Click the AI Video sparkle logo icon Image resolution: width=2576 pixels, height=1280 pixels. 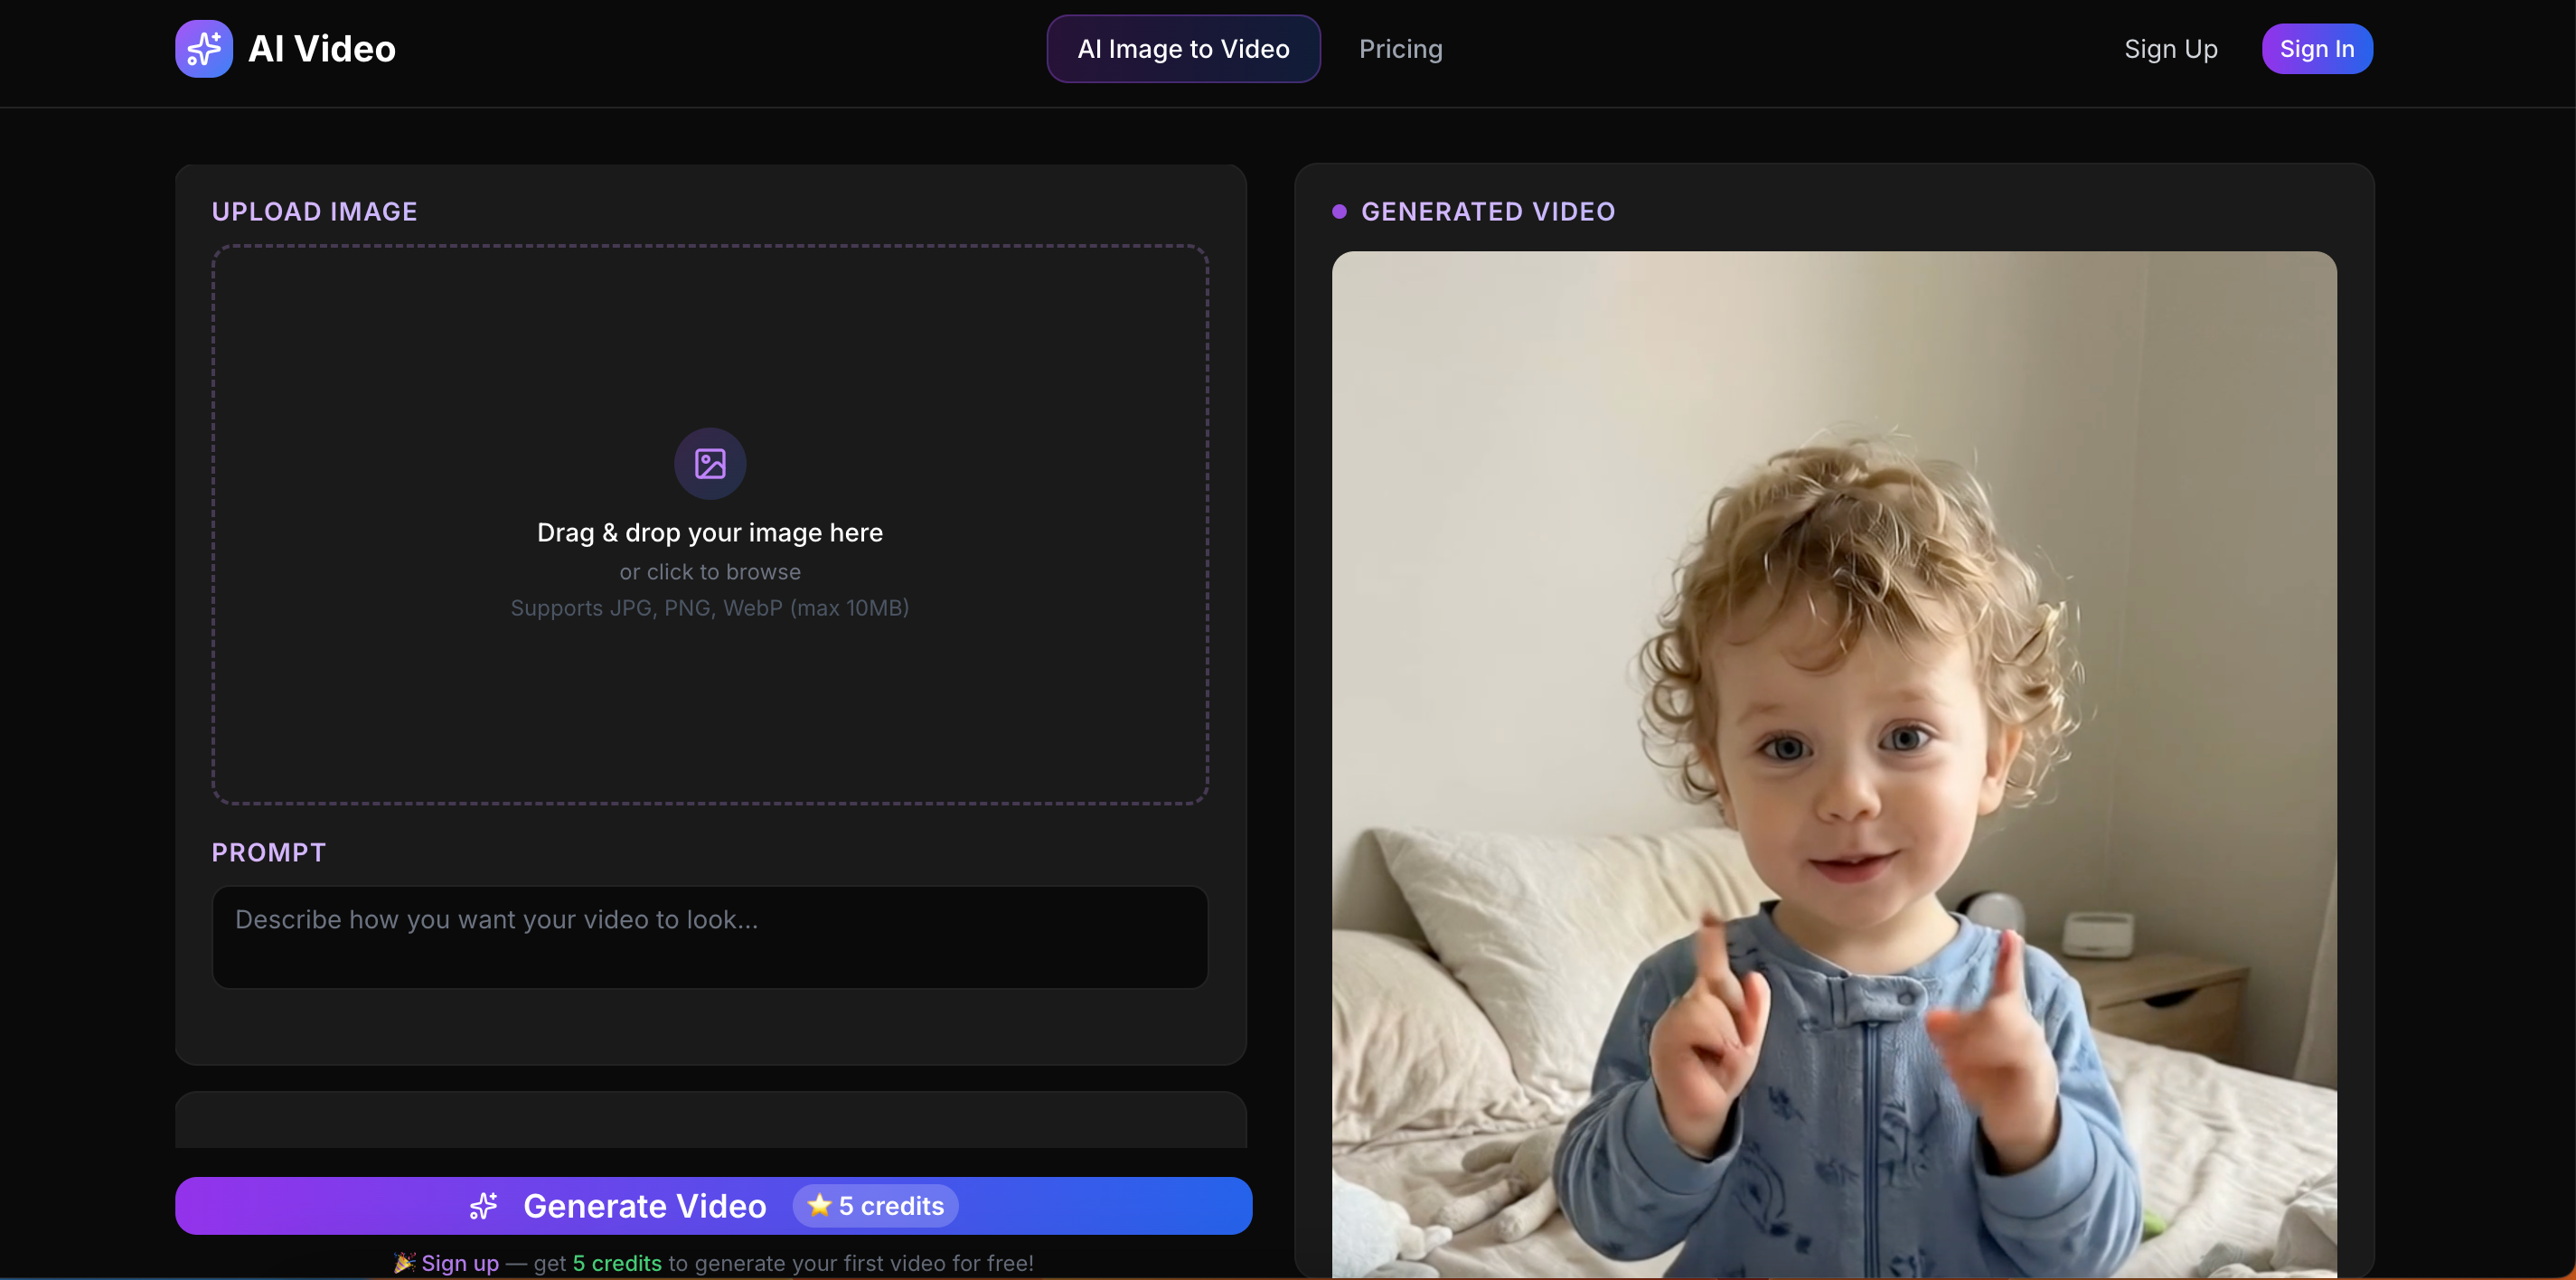(x=204, y=49)
